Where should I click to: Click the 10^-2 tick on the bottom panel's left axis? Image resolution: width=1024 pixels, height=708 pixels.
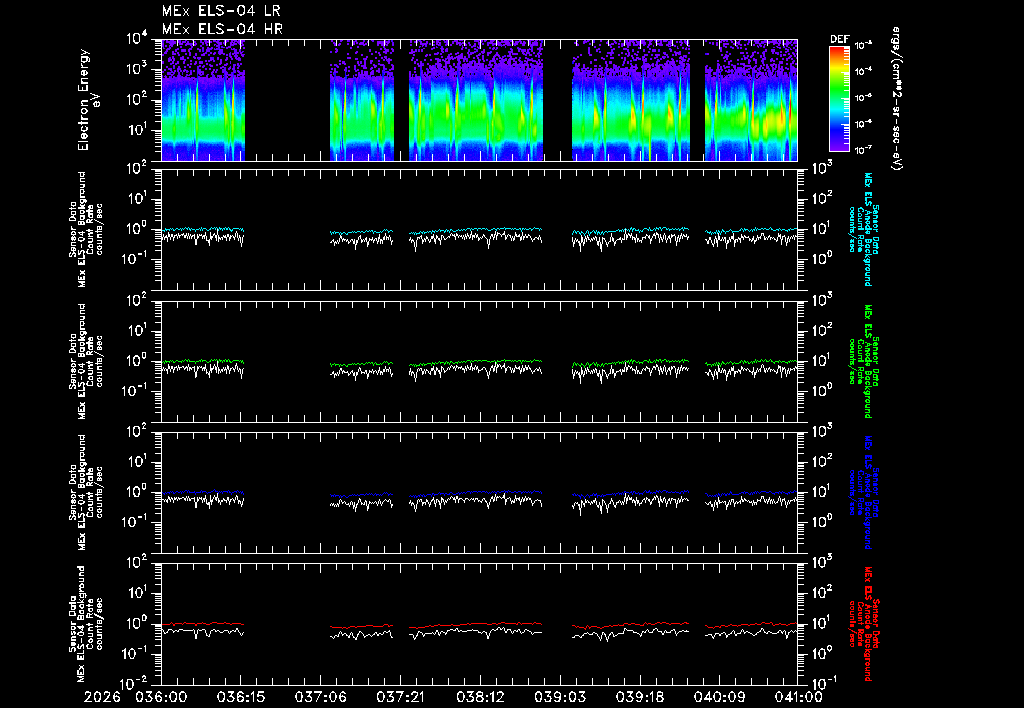pyautogui.click(x=137, y=684)
